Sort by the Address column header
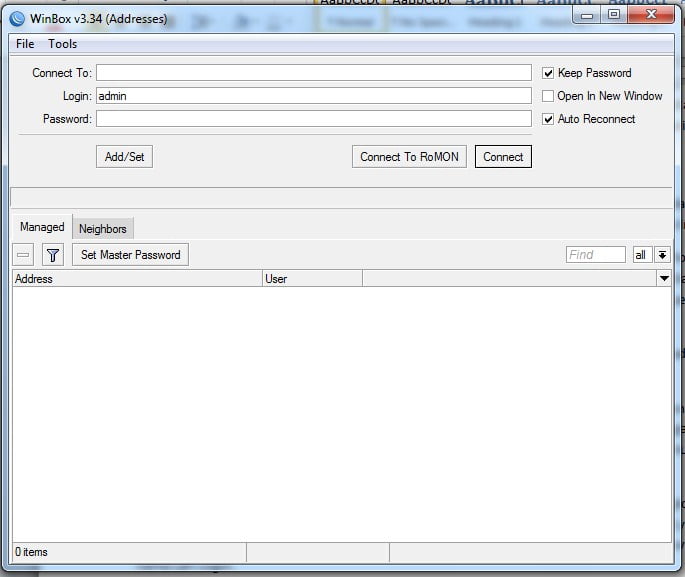 137,279
